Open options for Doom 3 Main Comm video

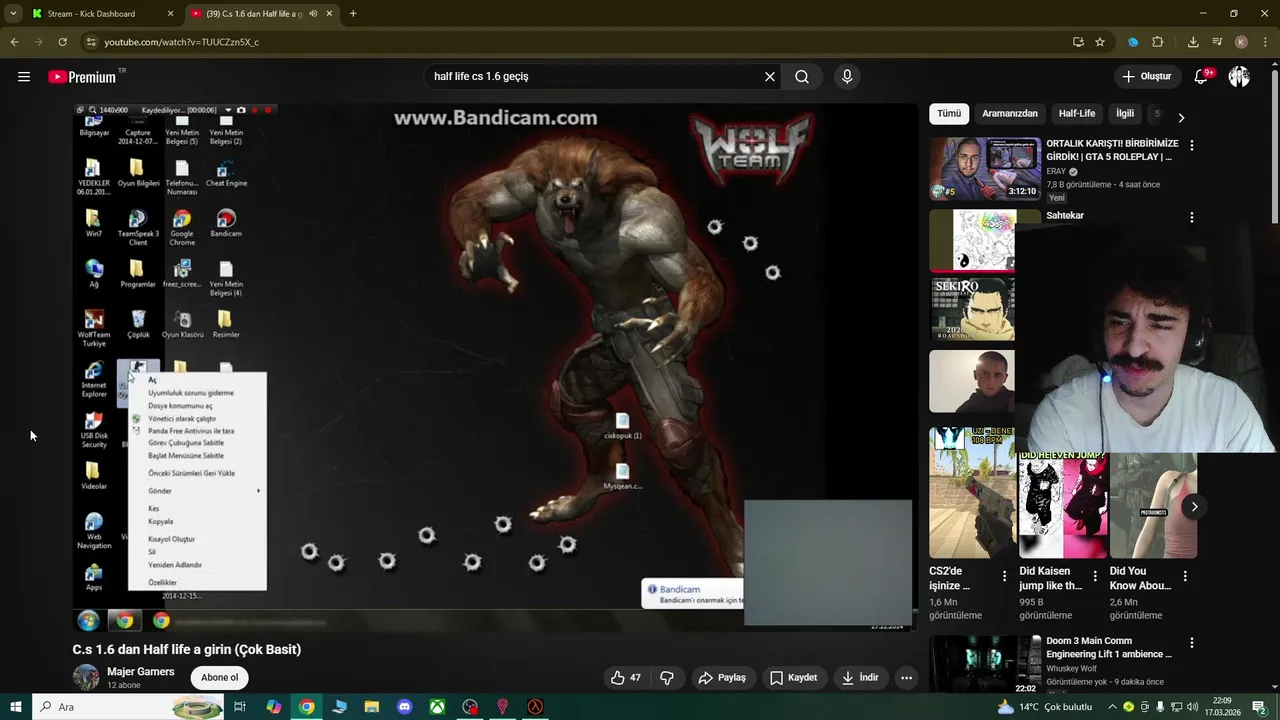pos(1191,643)
